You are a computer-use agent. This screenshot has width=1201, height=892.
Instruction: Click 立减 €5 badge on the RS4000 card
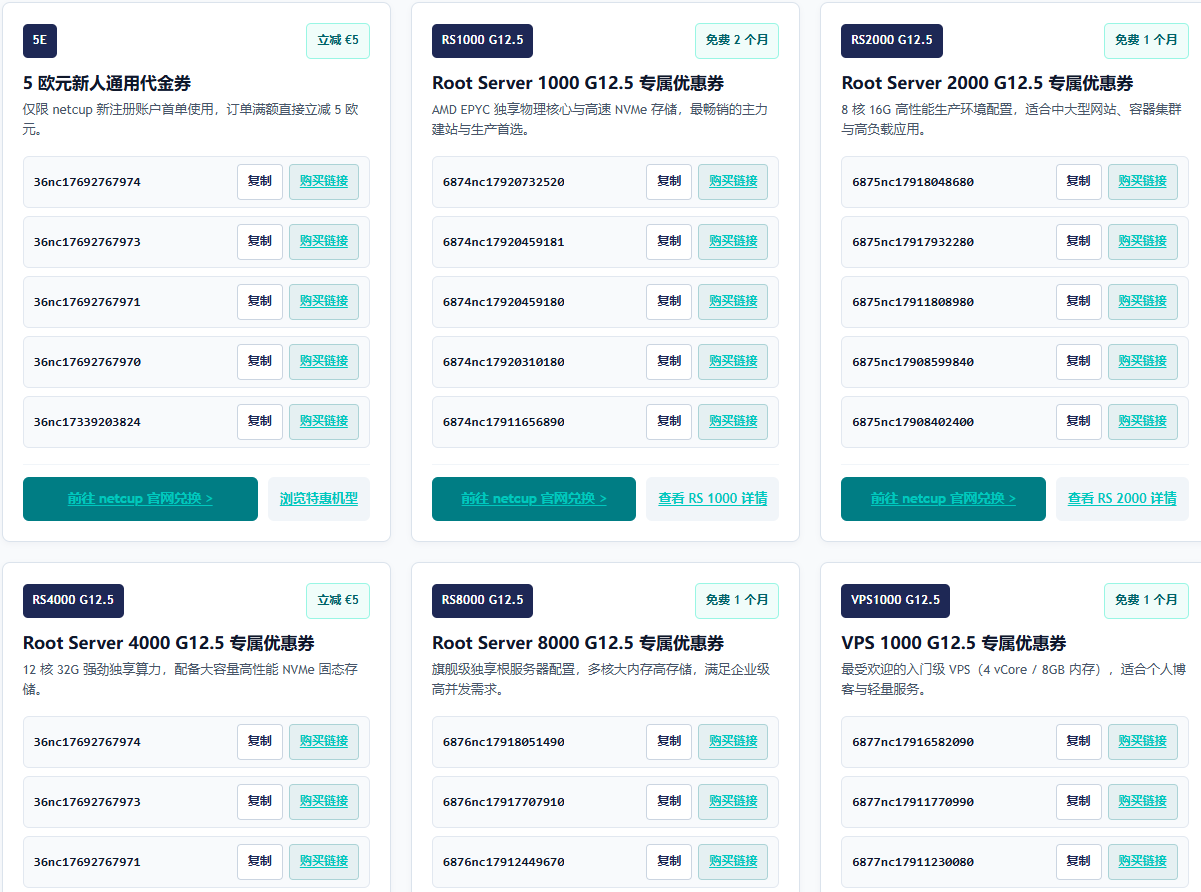click(x=338, y=601)
